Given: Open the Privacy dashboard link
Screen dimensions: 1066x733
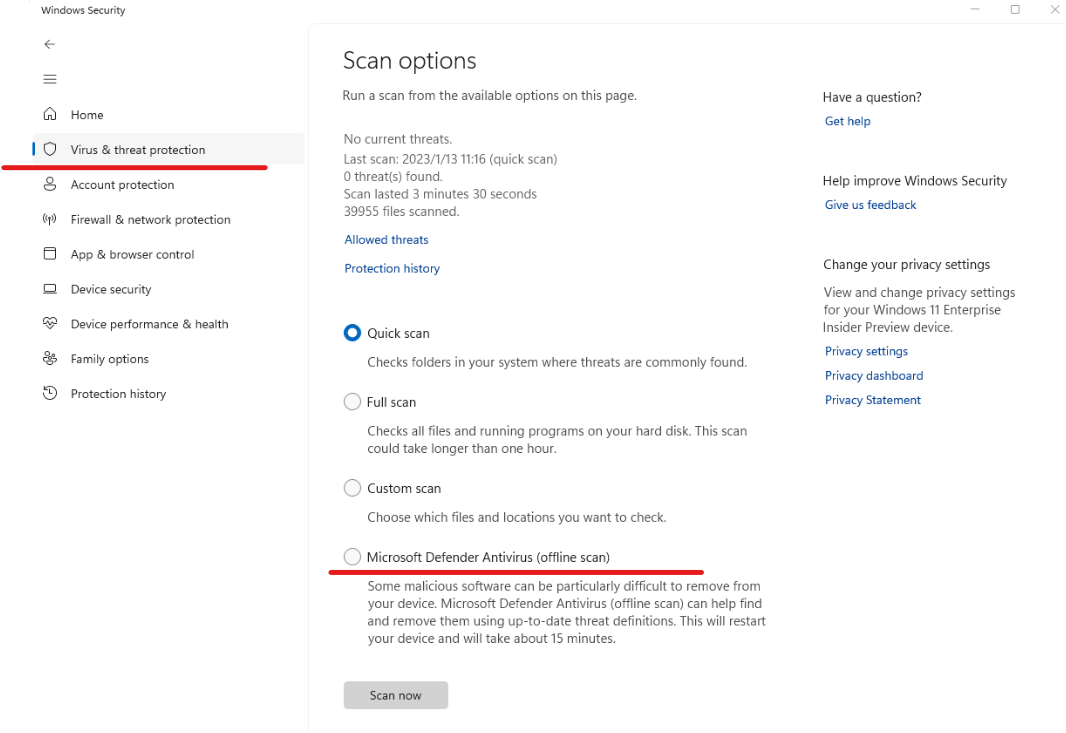Looking at the screenshot, I should point(874,375).
